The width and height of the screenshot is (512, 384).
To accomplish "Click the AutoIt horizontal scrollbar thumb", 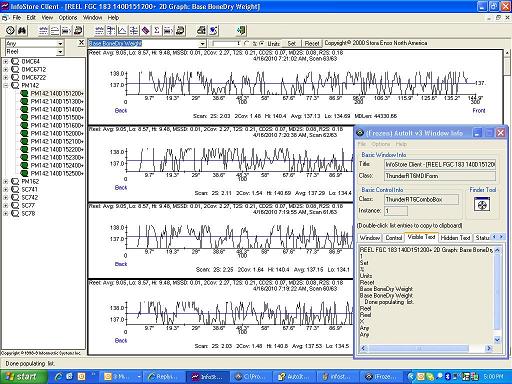I will click(419, 348).
